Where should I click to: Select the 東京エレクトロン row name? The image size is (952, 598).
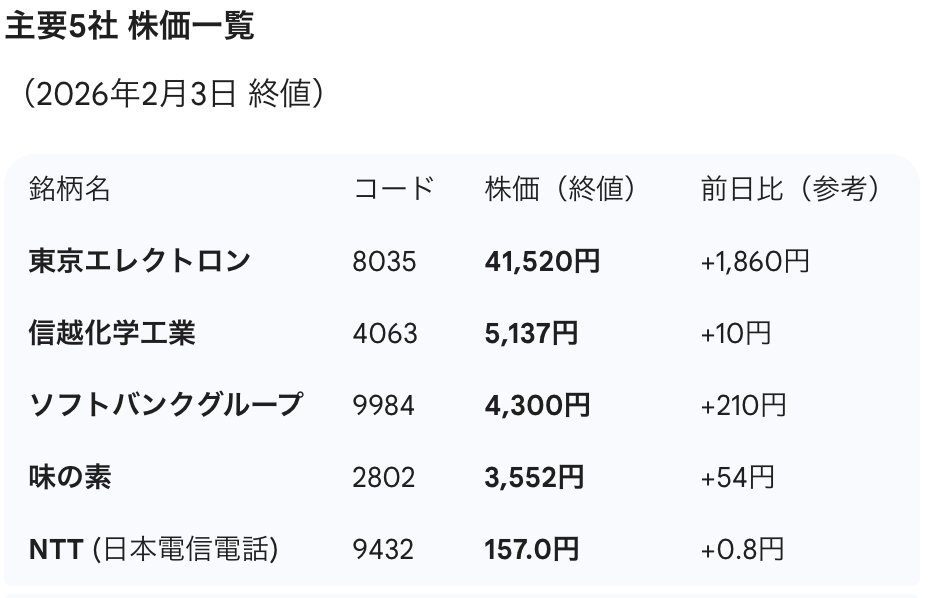point(139,261)
